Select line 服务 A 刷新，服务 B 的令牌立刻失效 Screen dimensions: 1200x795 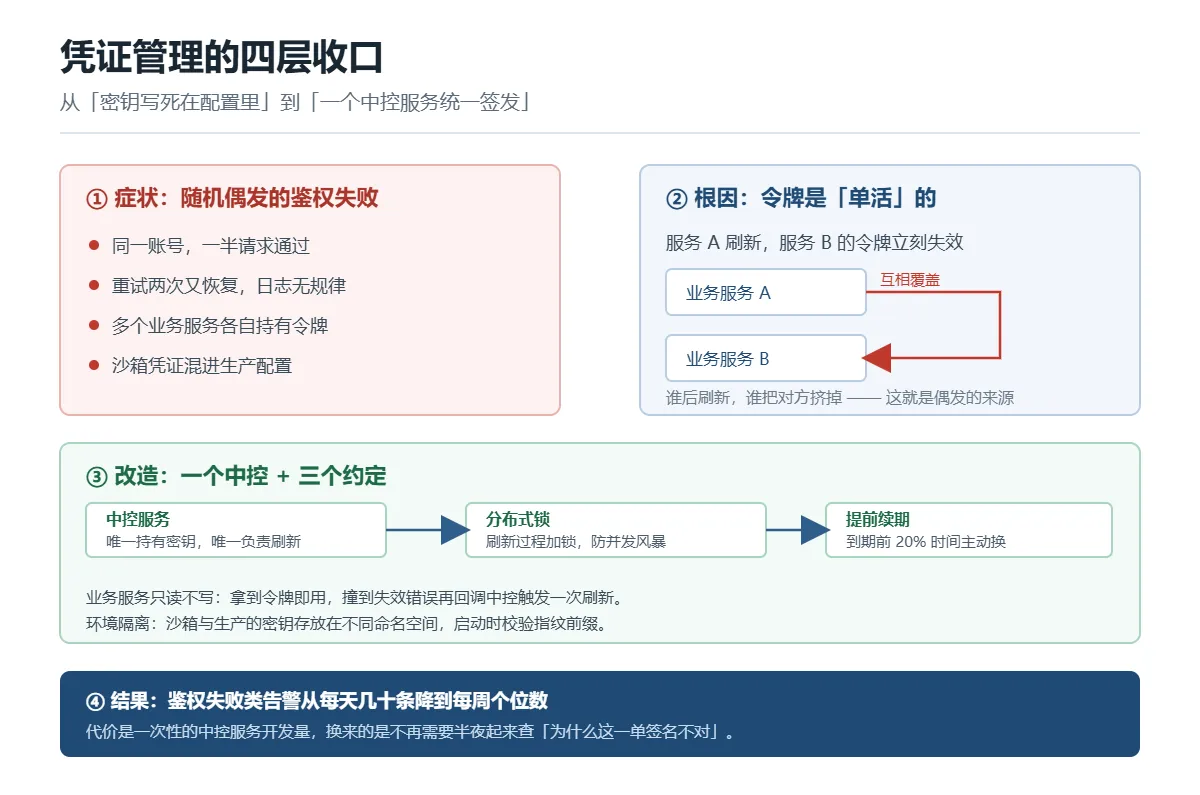815,243
